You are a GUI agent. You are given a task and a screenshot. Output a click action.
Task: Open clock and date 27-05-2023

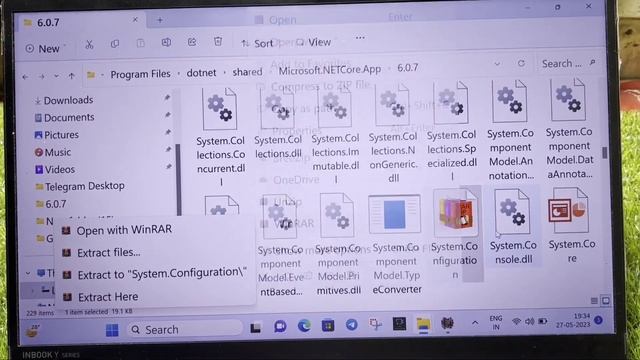(573, 320)
